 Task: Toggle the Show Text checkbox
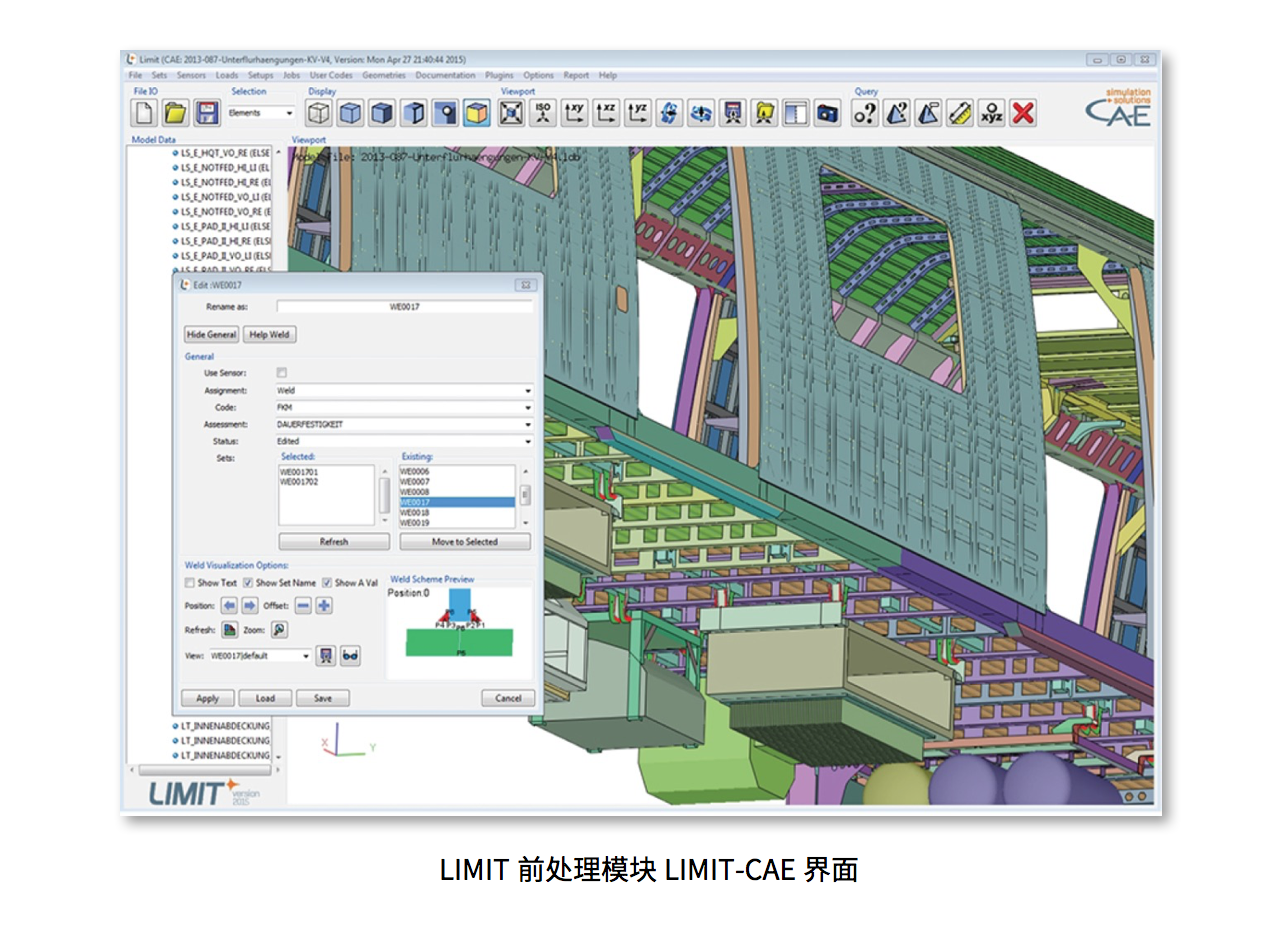(x=190, y=582)
